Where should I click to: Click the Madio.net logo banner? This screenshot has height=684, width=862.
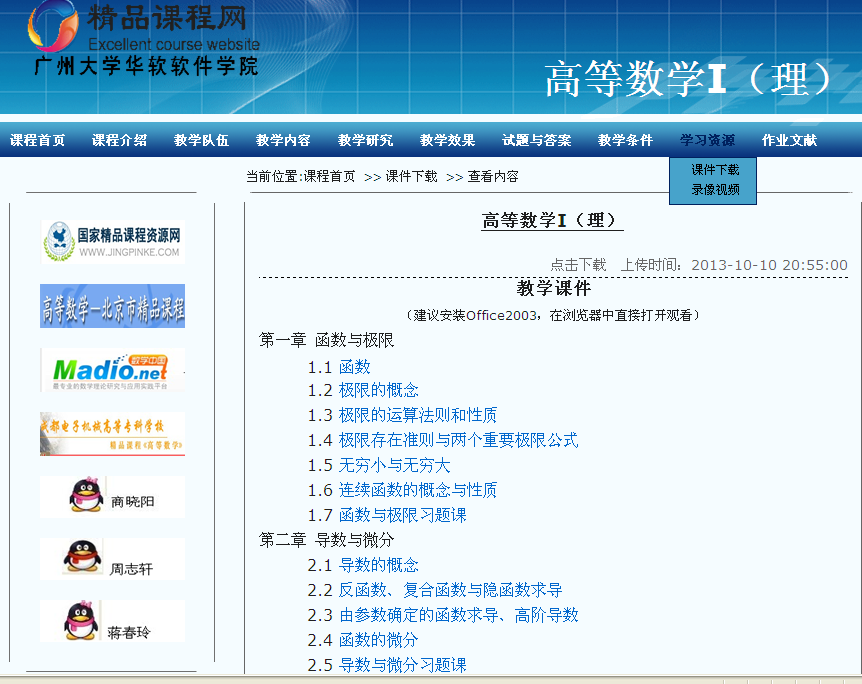click(112, 370)
